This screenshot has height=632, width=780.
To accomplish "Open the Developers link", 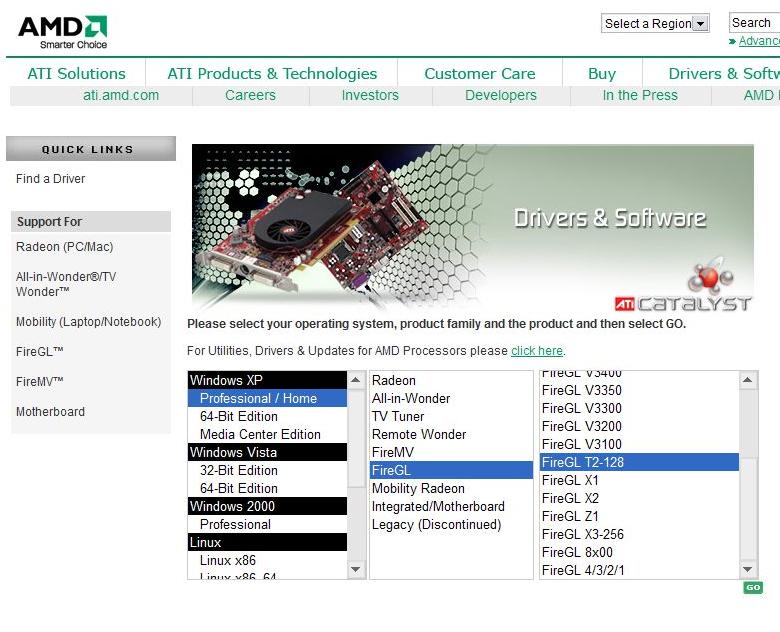I will point(500,95).
